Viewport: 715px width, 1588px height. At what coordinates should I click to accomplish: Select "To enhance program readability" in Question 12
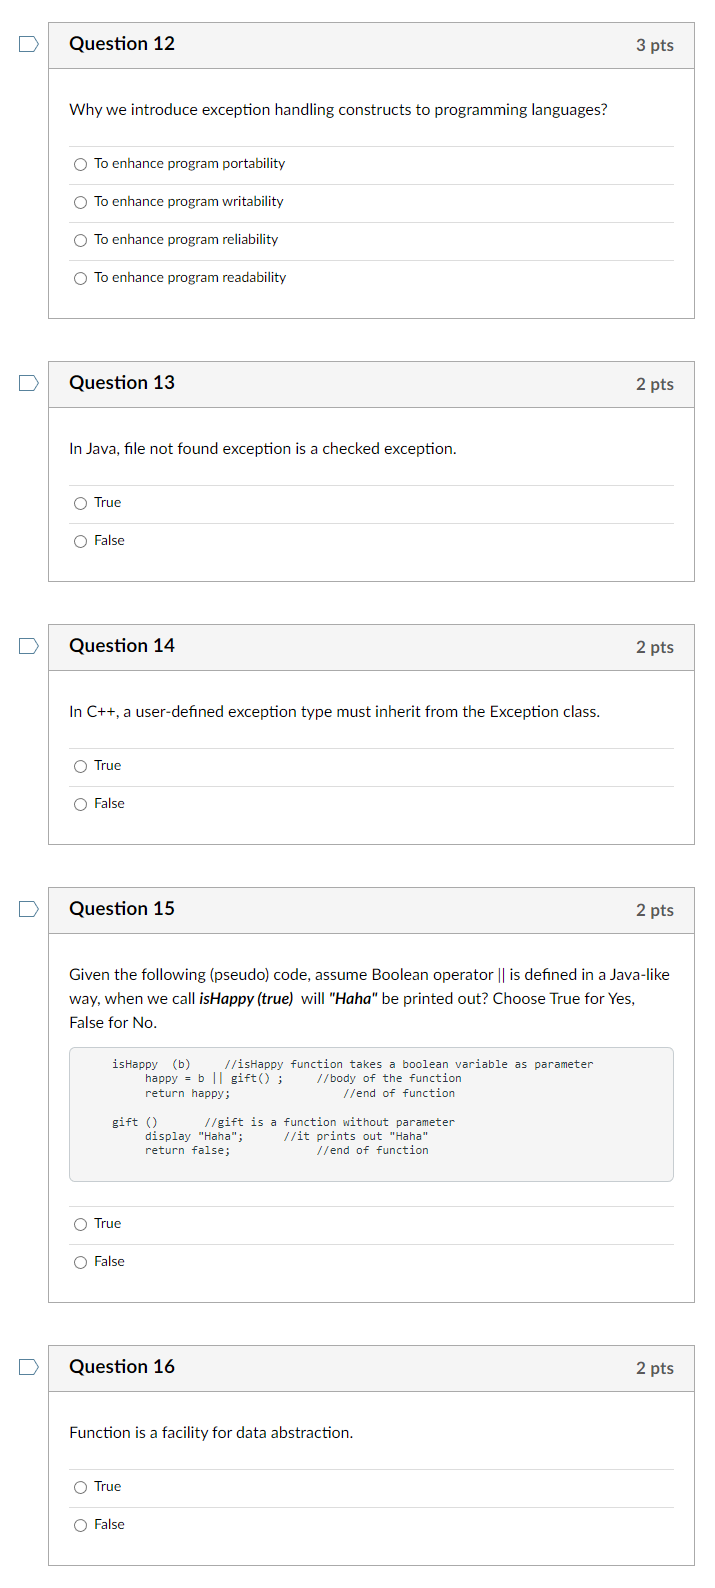80,278
